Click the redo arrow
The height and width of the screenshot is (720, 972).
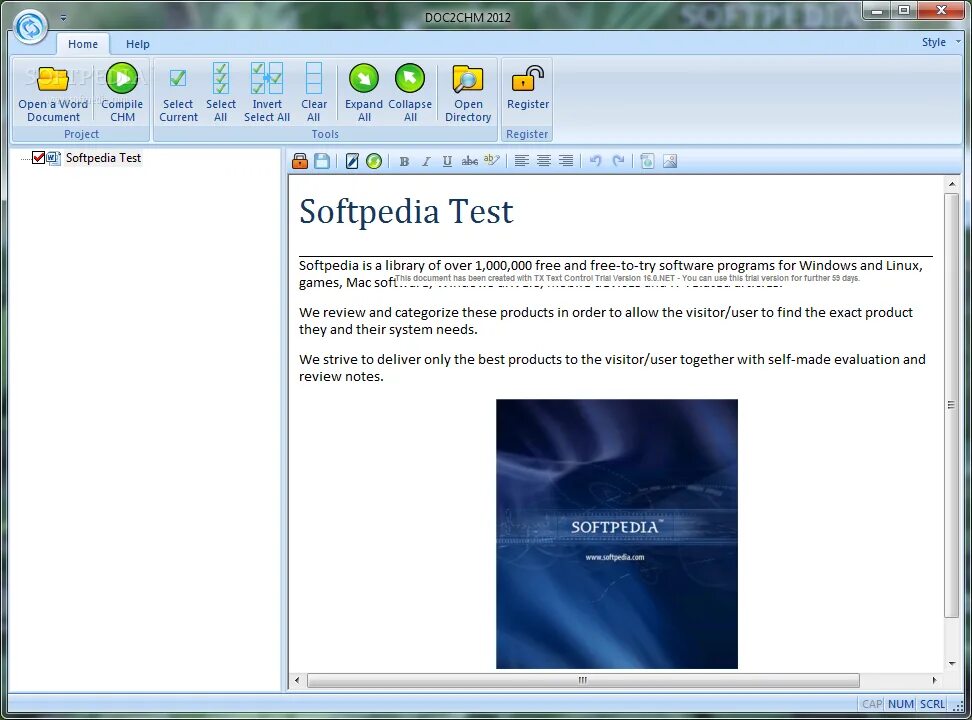click(x=618, y=161)
